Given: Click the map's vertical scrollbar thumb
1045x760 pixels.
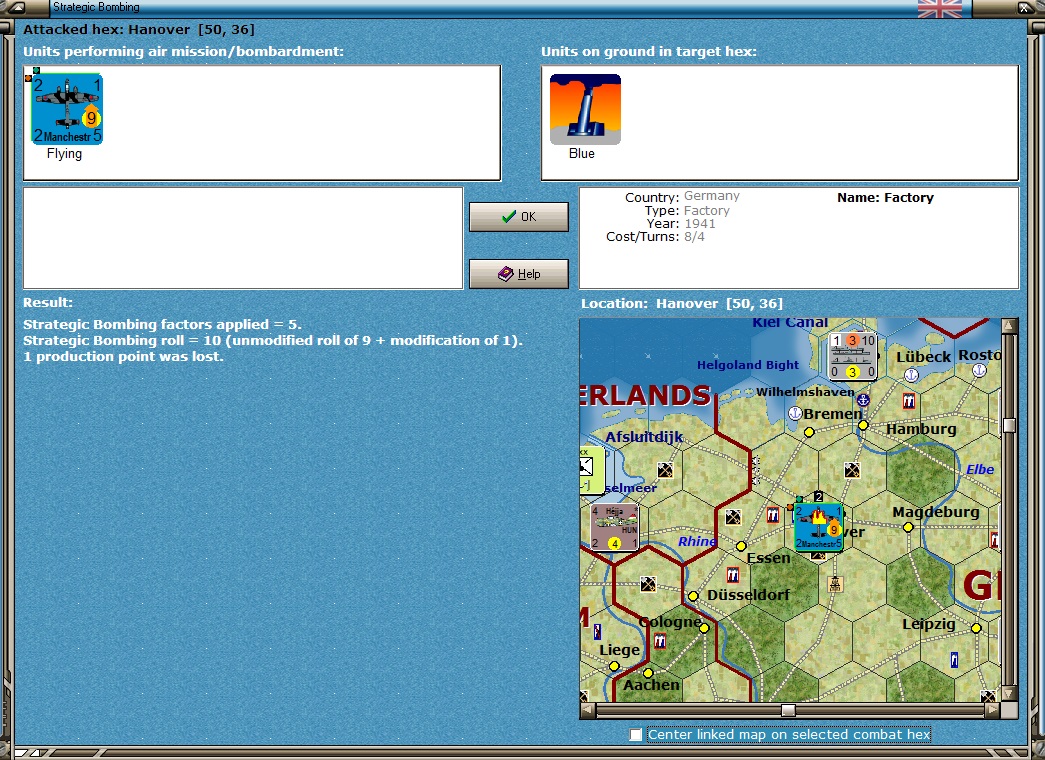Looking at the screenshot, I should [x=1009, y=425].
